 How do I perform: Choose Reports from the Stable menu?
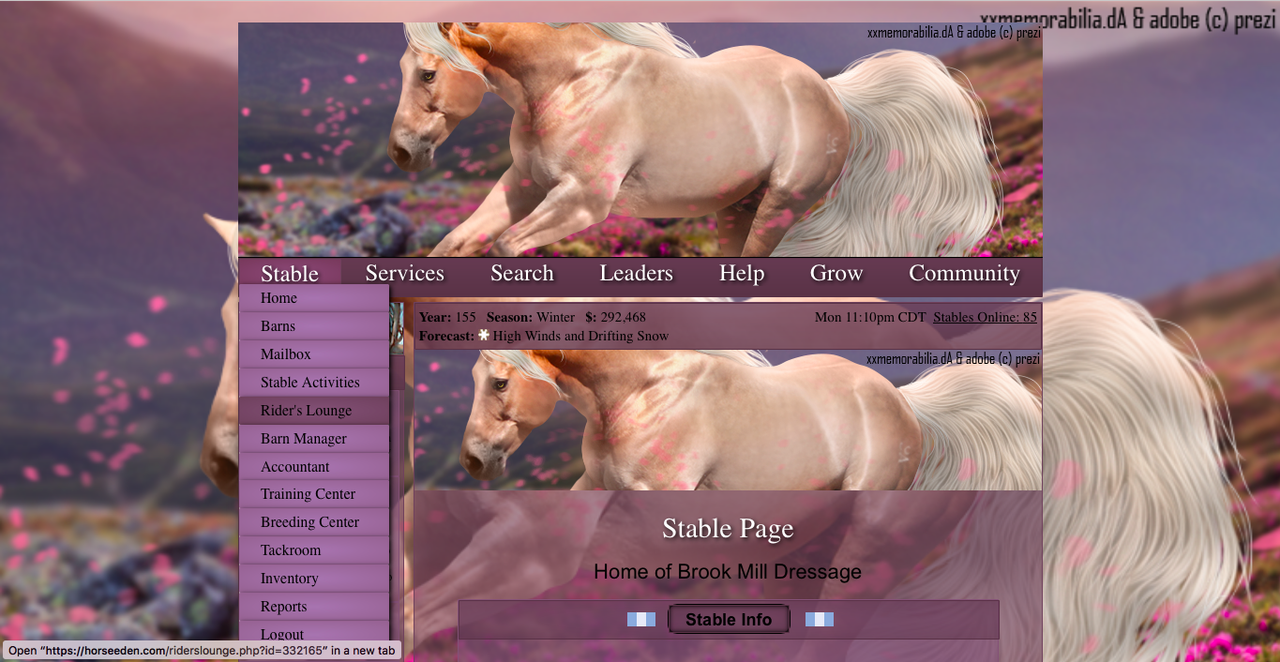(x=314, y=606)
